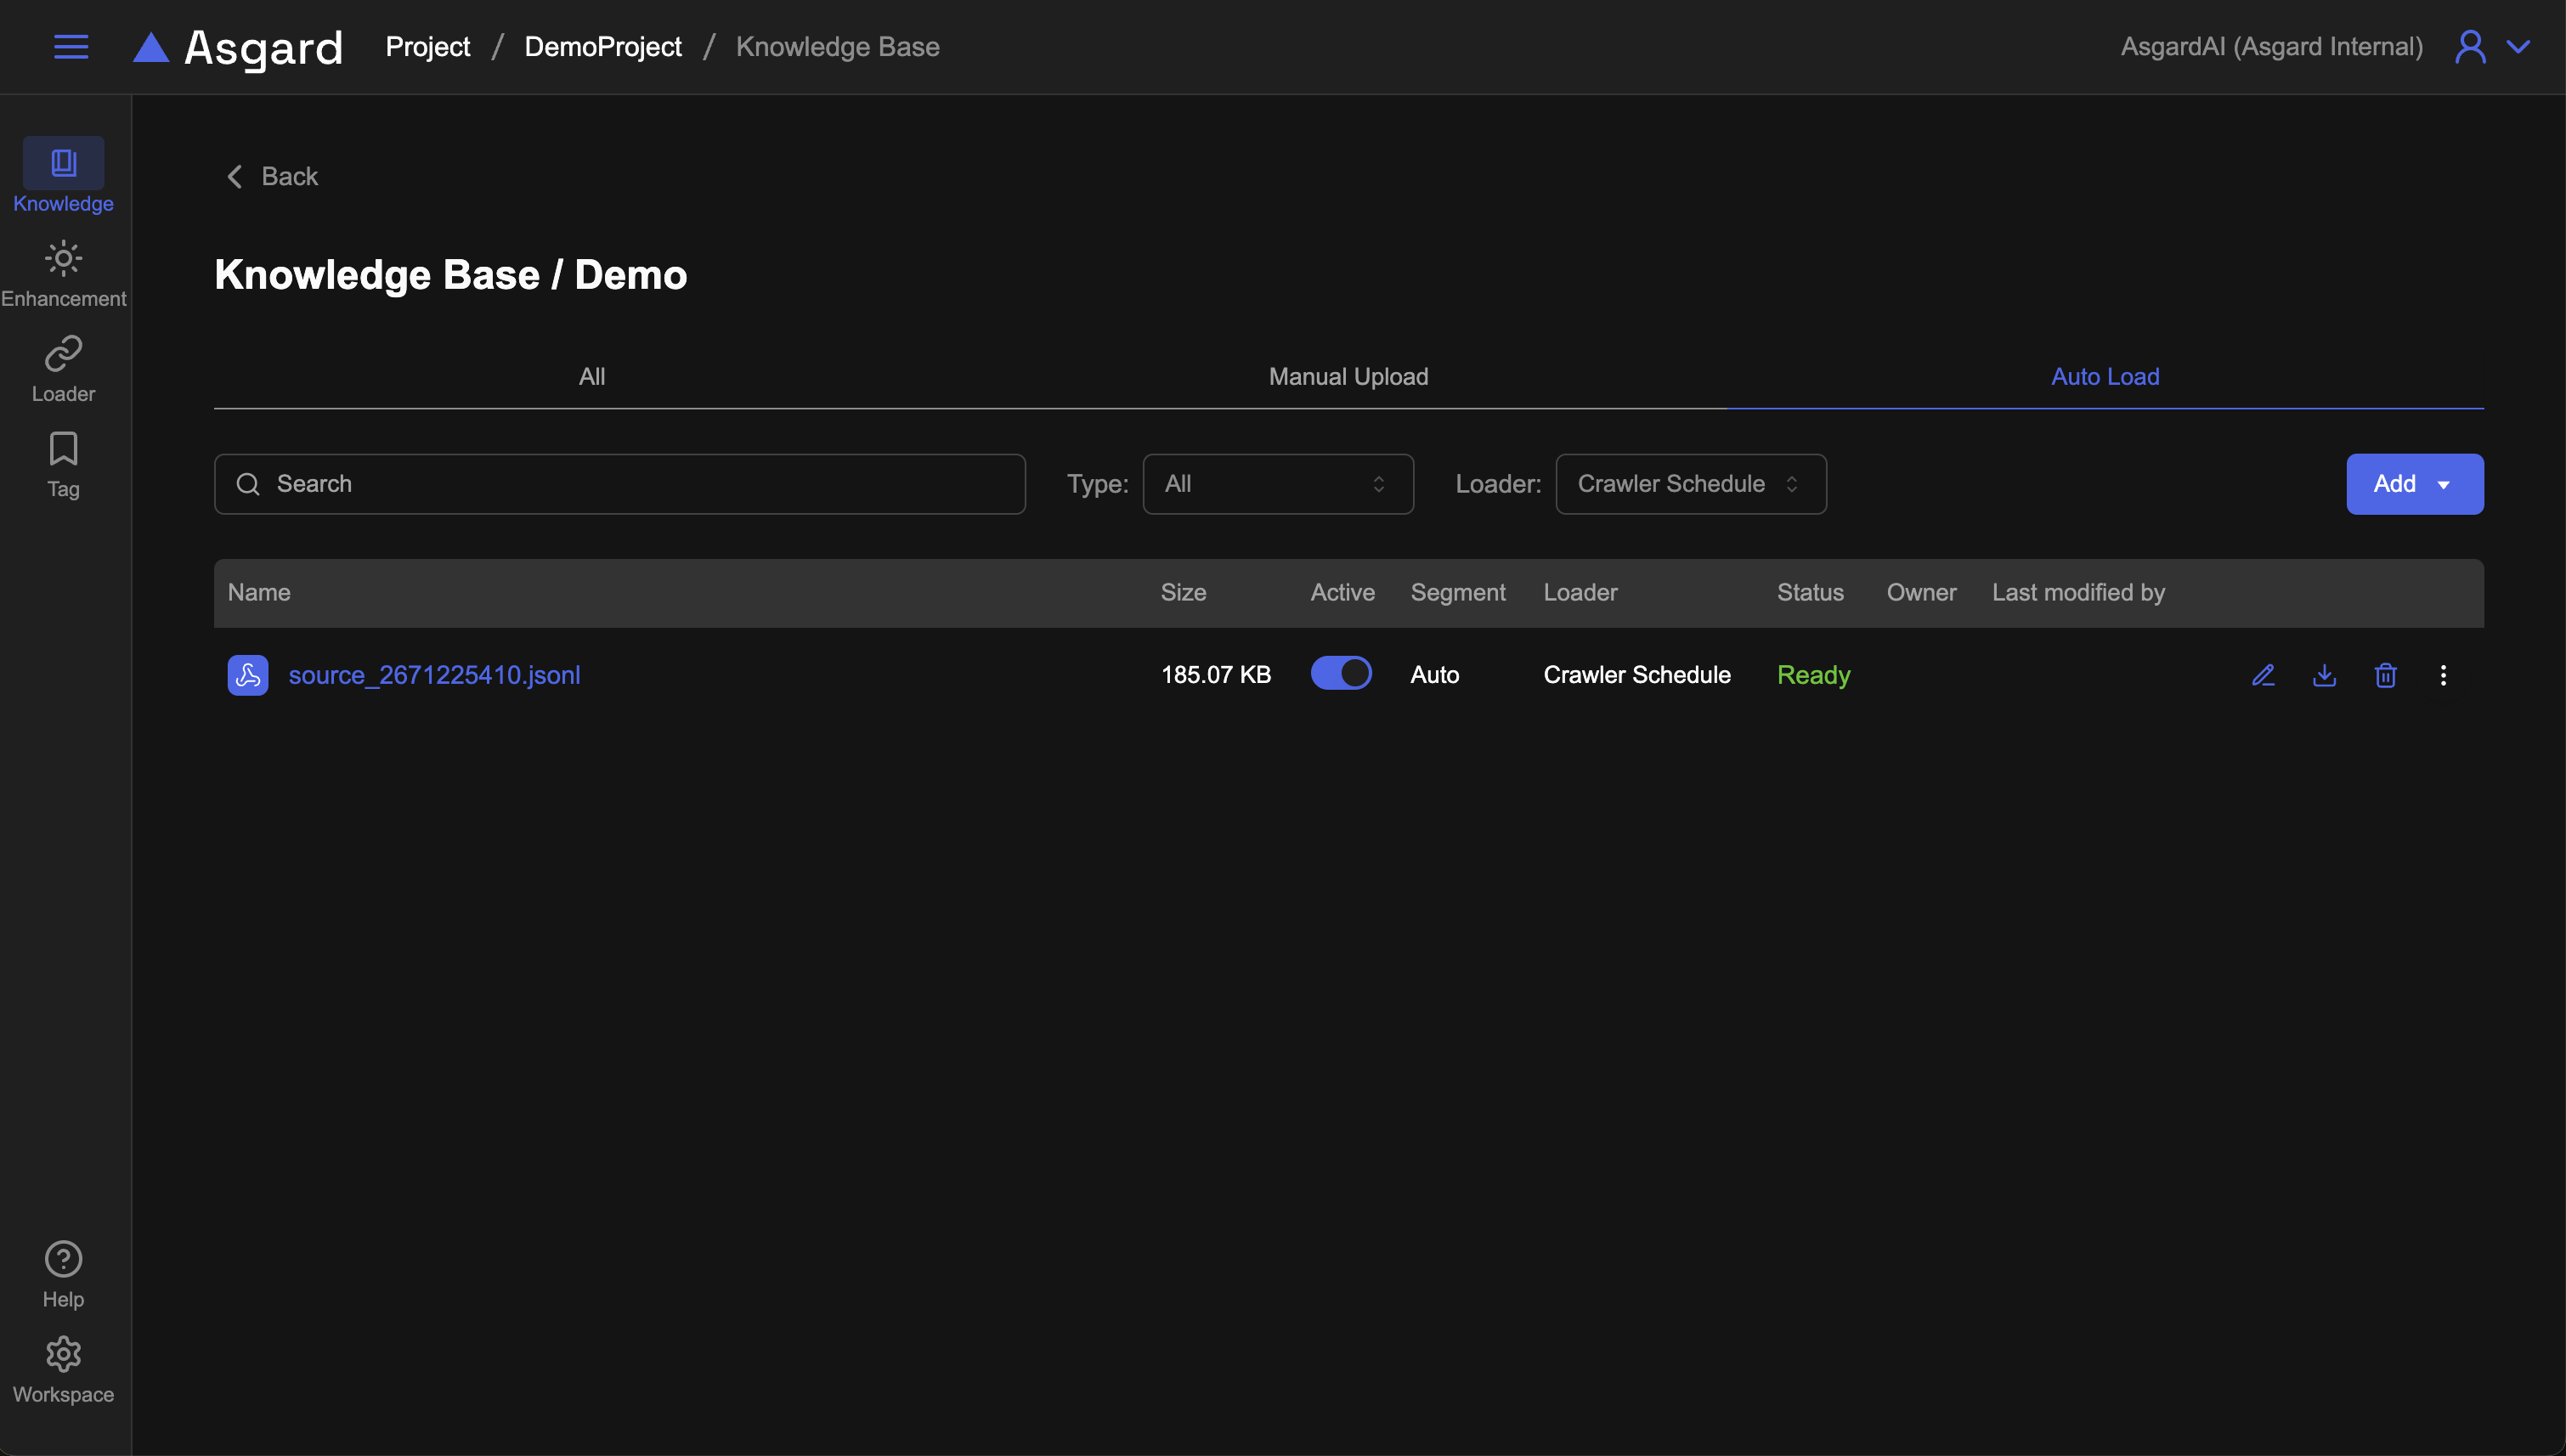The height and width of the screenshot is (1456, 2566).
Task: Open the hamburger menu icon
Action: click(x=70, y=47)
